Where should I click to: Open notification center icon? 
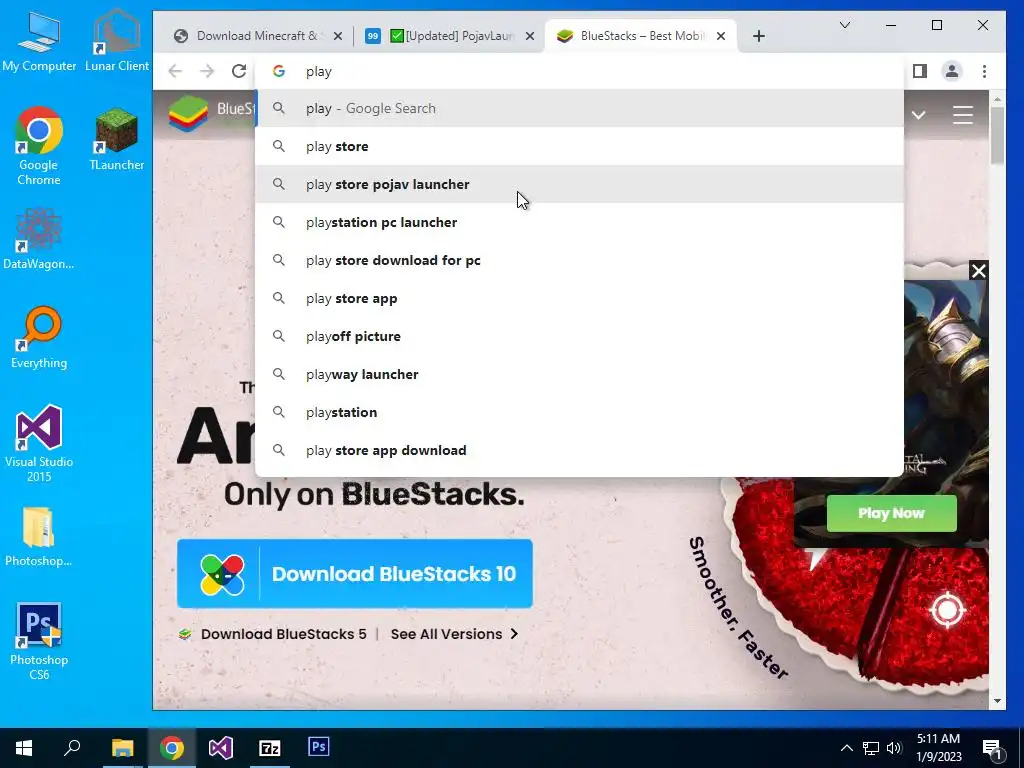coord(992,748)
